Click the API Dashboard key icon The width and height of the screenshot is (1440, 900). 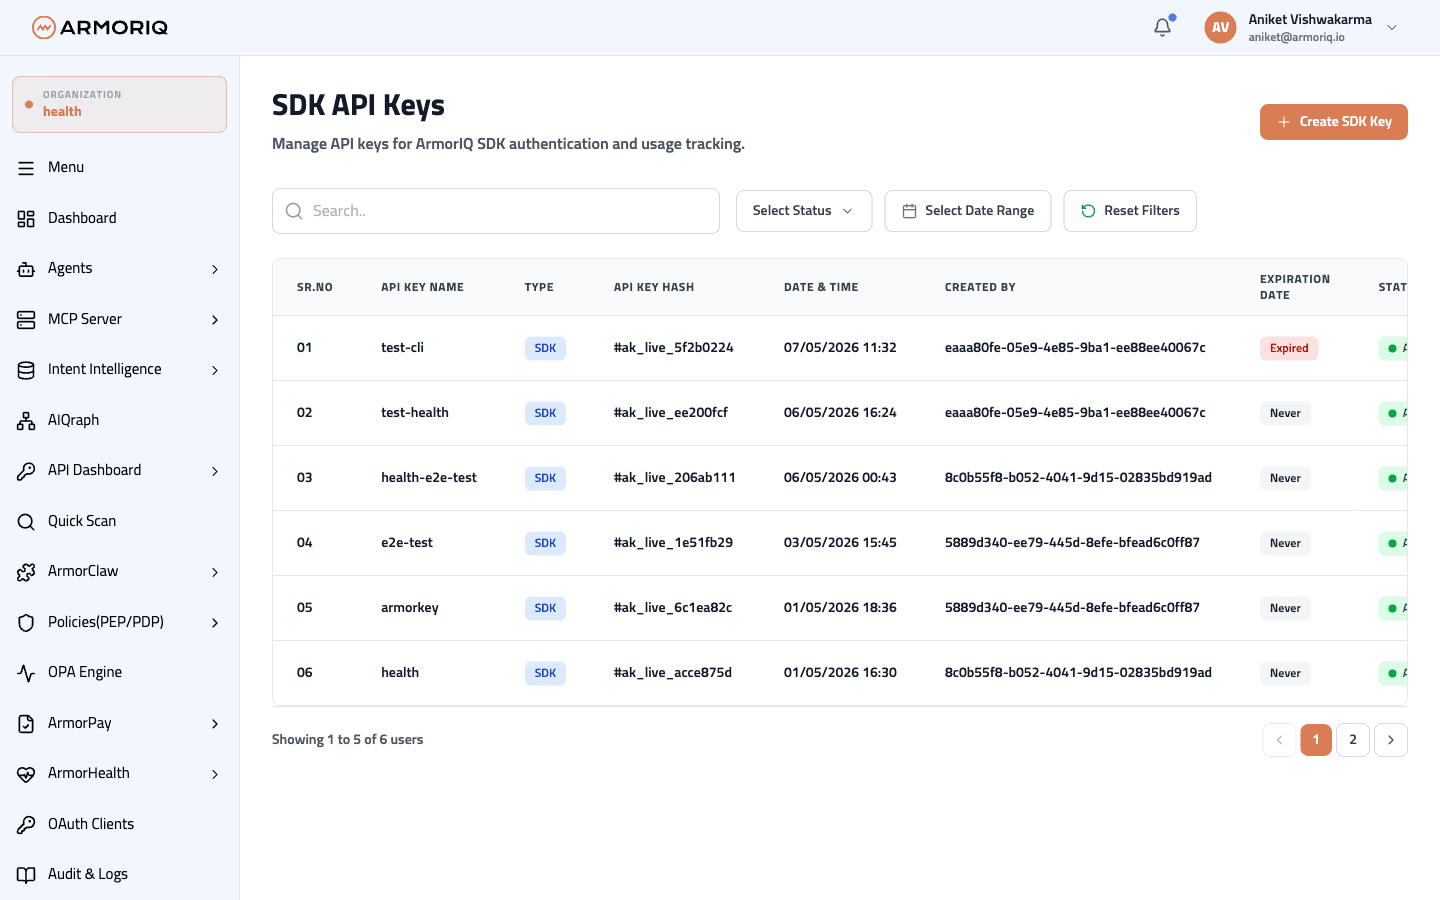(x=26, y=471)
